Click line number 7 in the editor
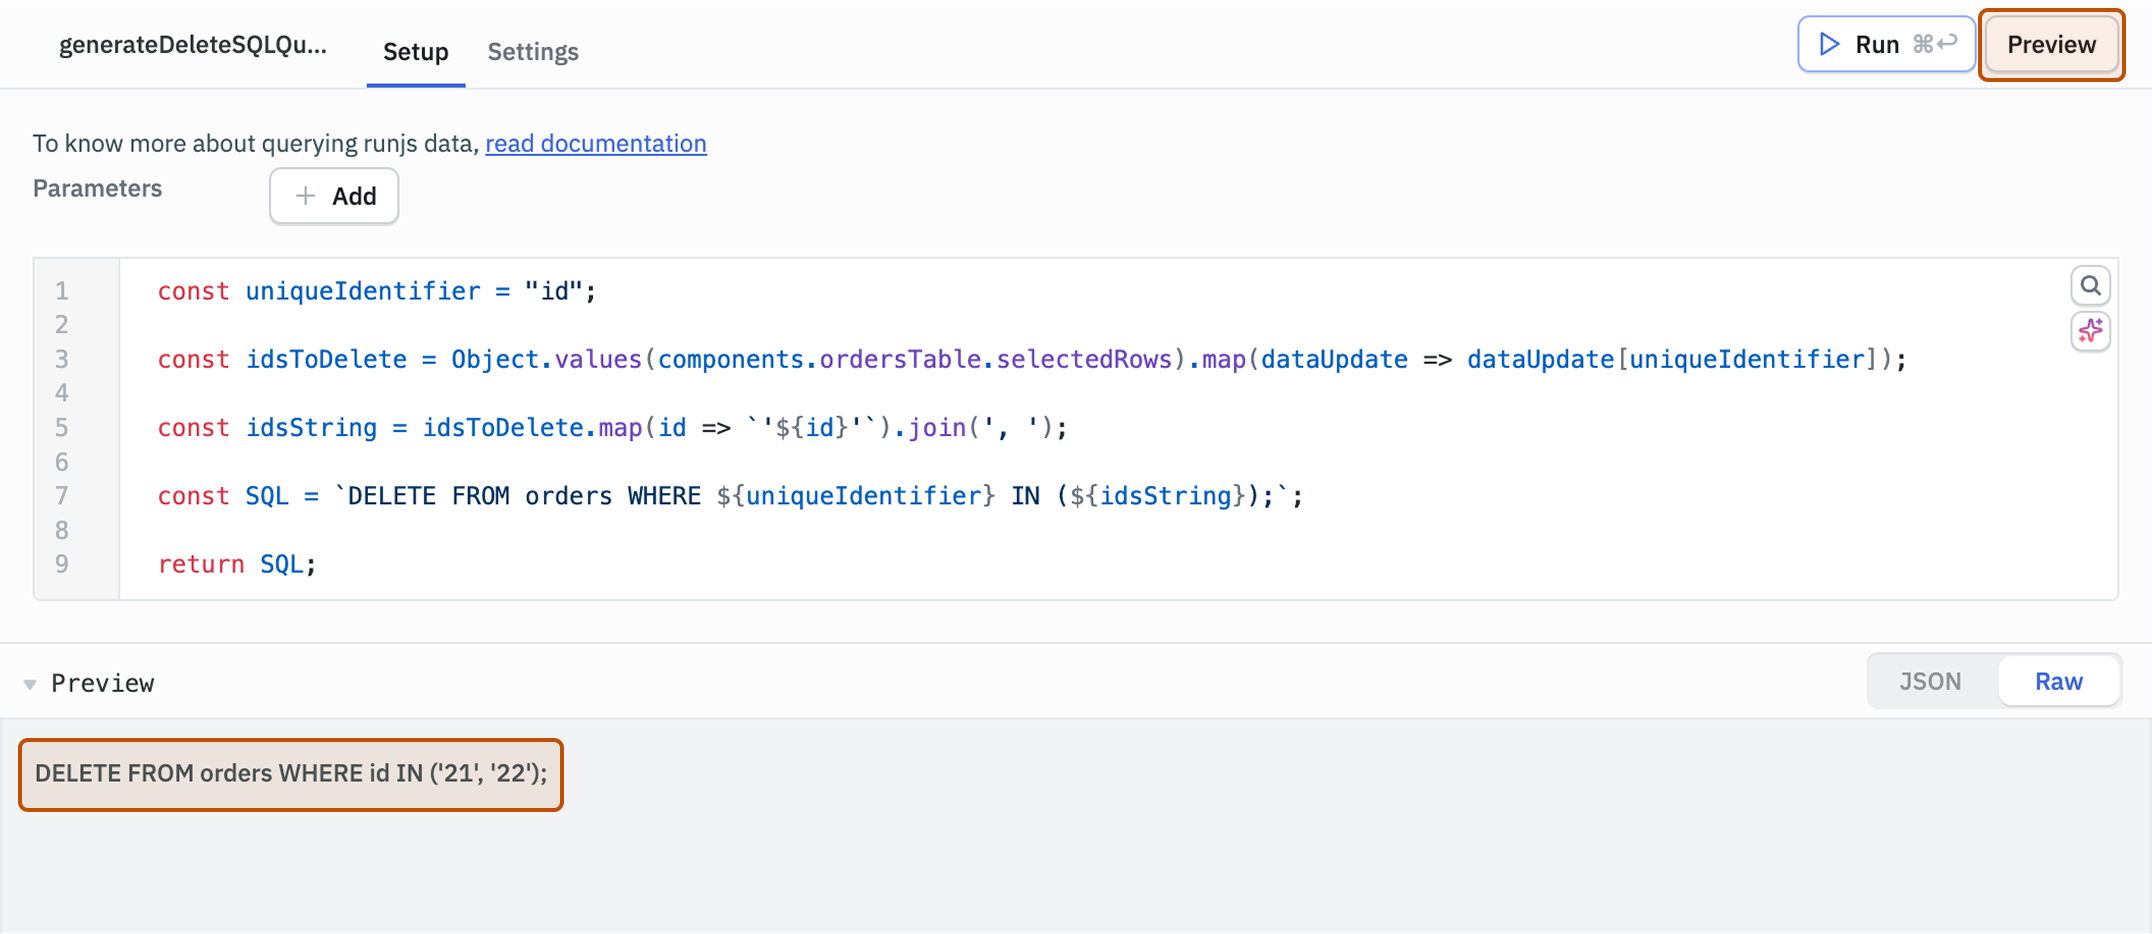Screen dimensions: 2152x934 point(61,496)
